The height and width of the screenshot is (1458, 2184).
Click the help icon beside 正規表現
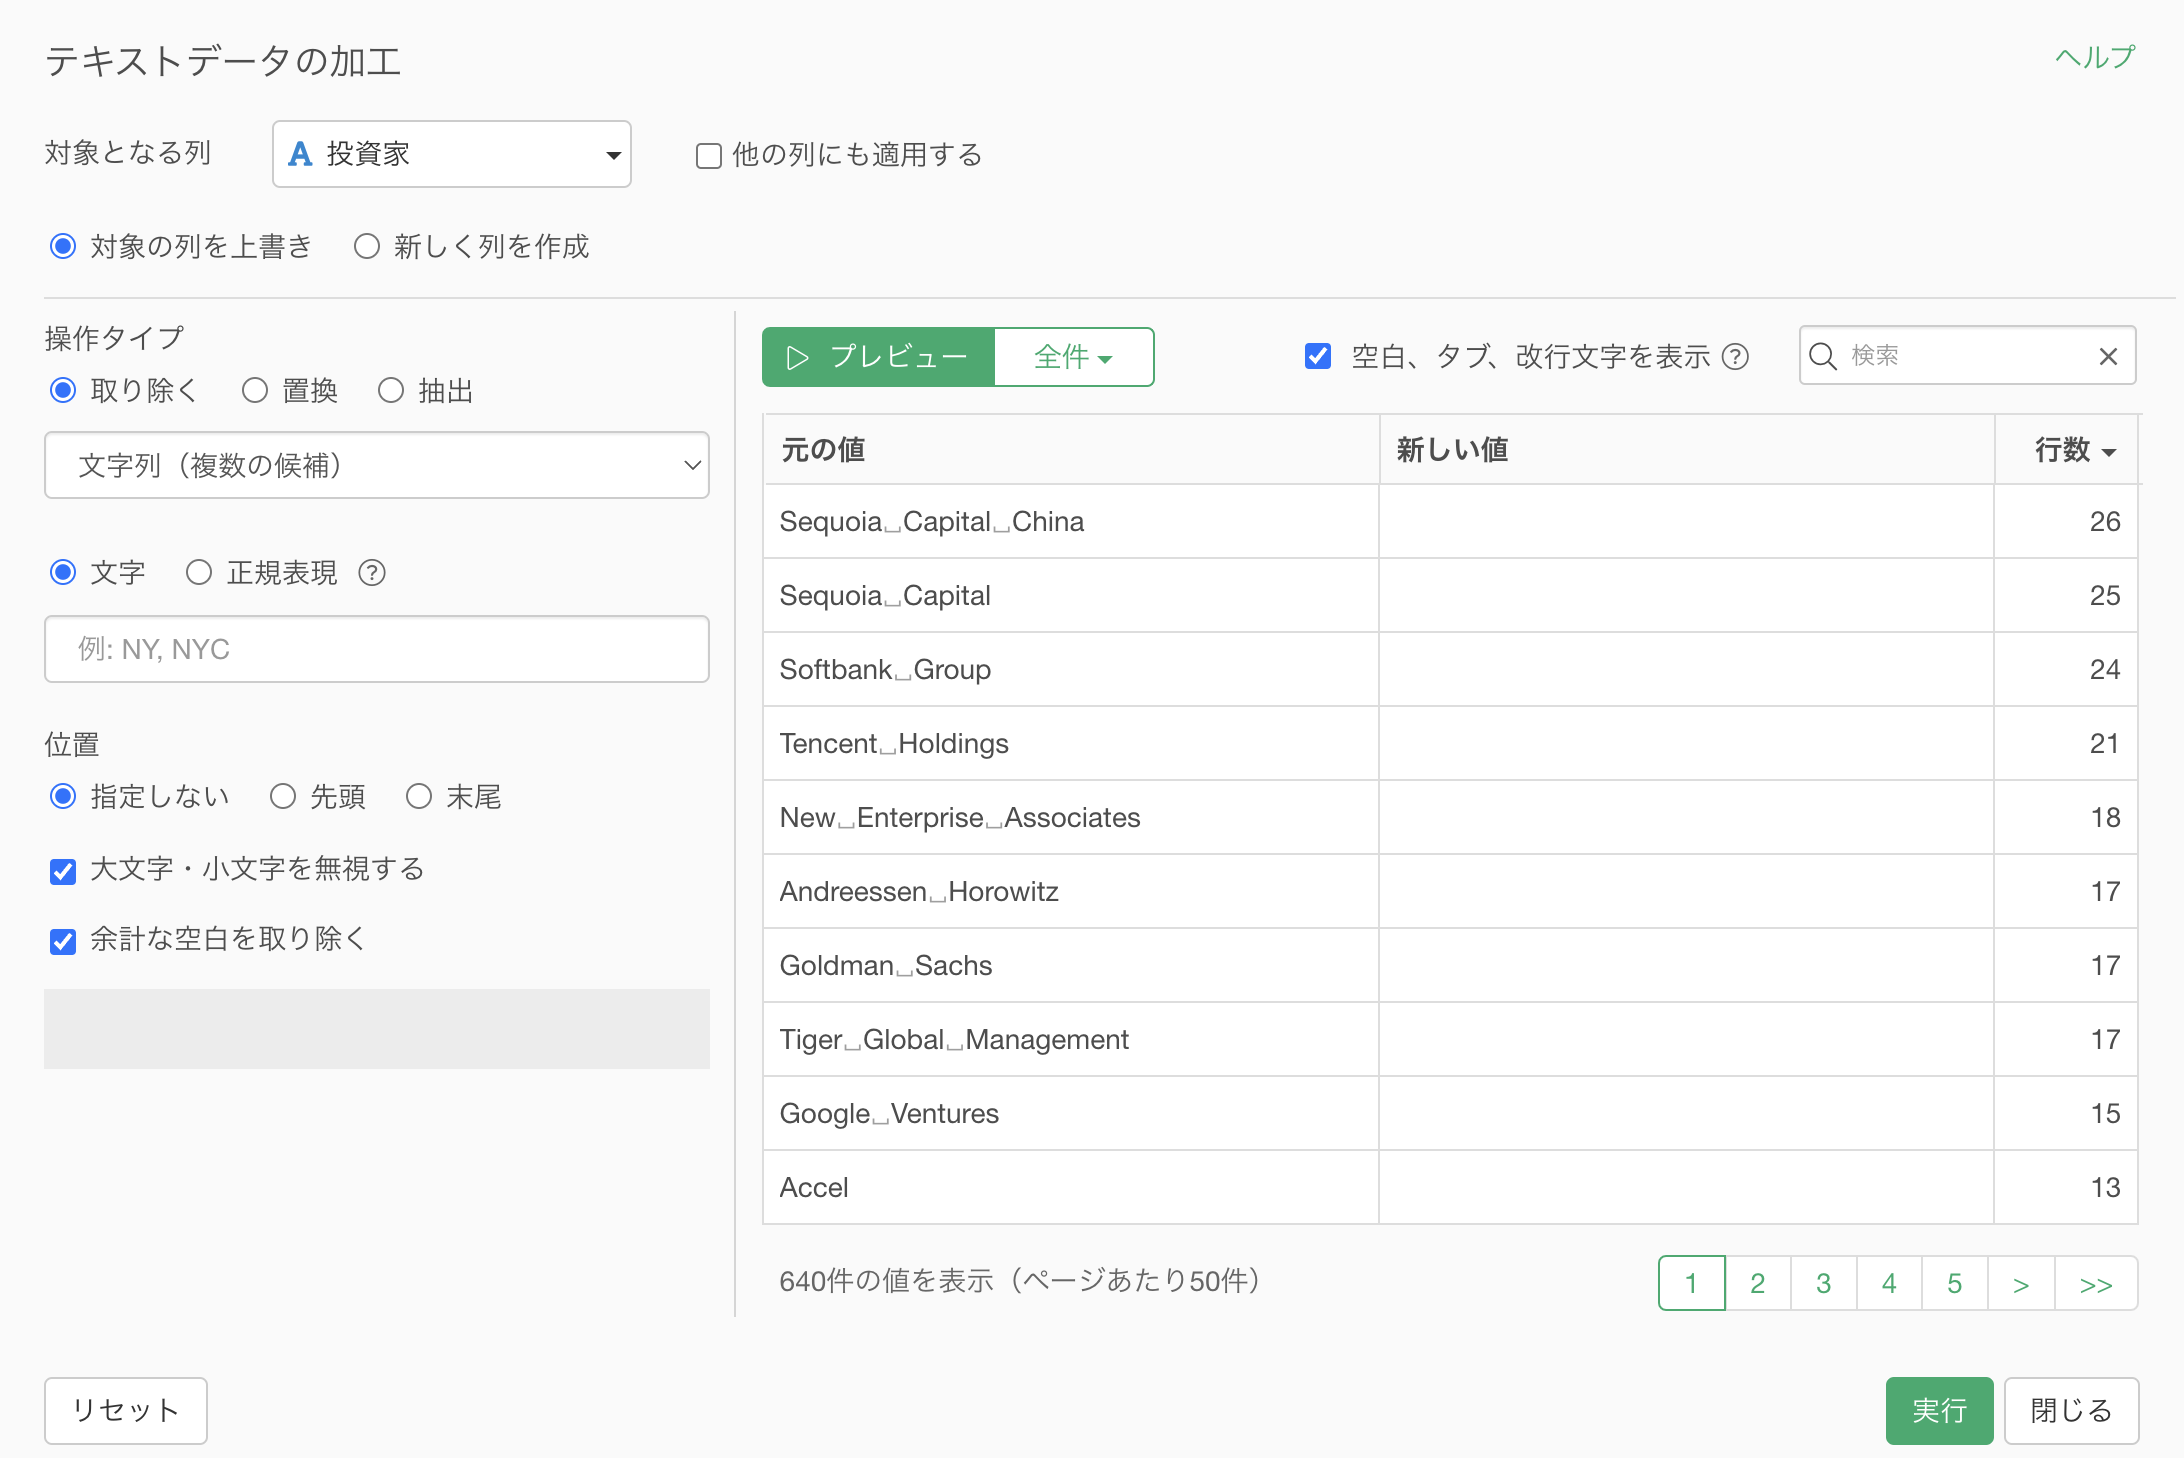pyautogui.click(x=372, y=573)
